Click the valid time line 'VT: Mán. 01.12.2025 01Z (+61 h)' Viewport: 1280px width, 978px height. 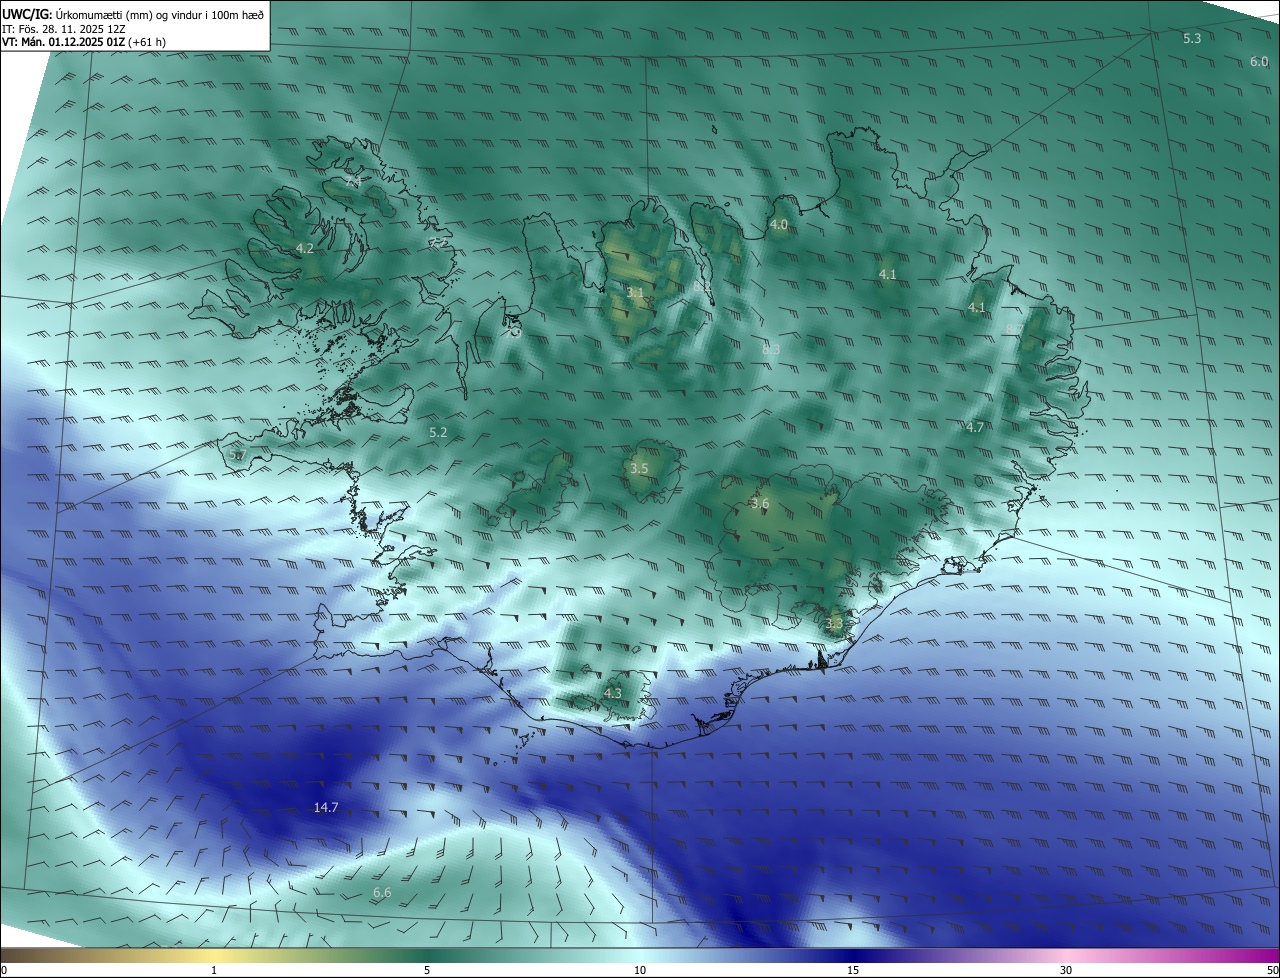84,42
